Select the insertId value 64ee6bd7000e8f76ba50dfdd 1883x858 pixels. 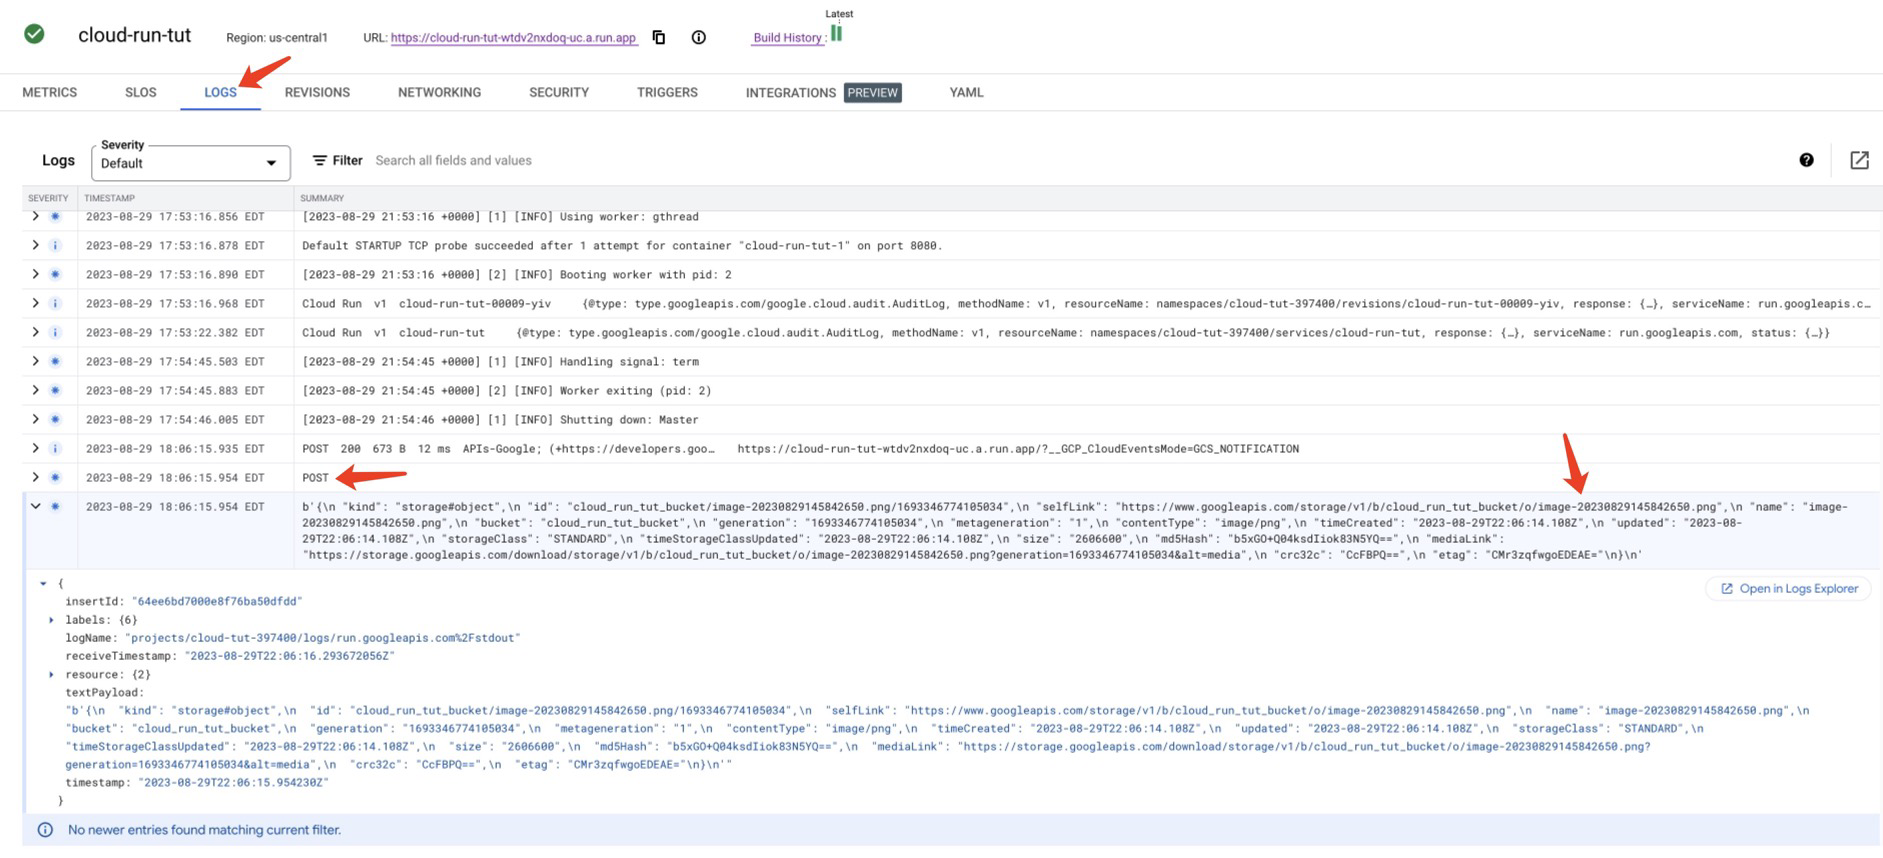tap(217, 602)
